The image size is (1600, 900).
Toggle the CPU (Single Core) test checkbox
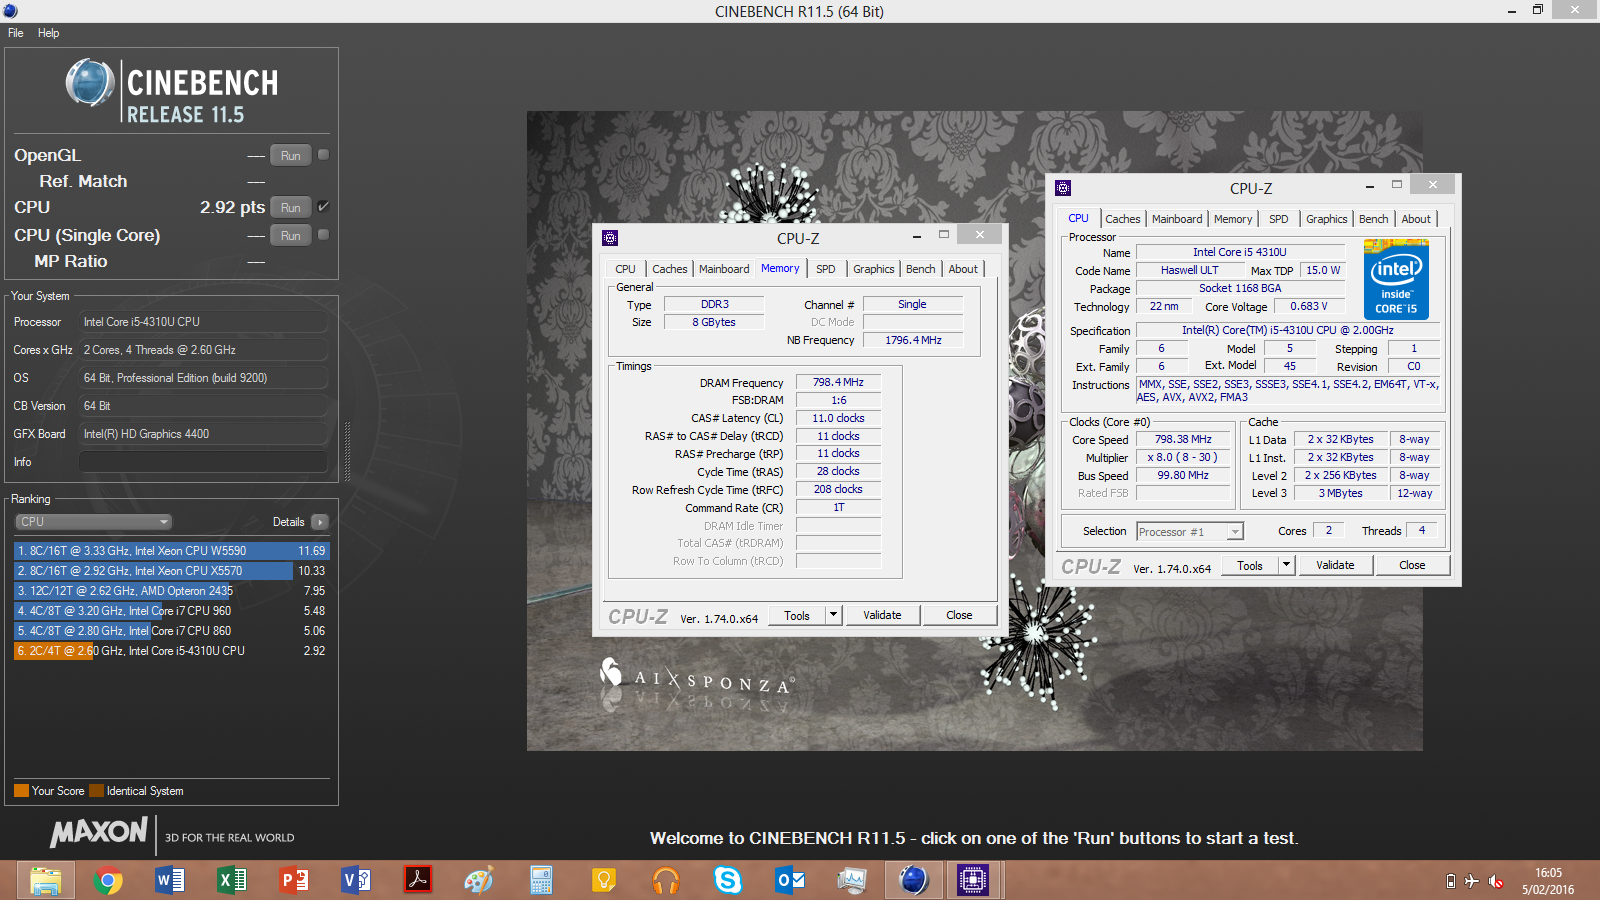323,235
